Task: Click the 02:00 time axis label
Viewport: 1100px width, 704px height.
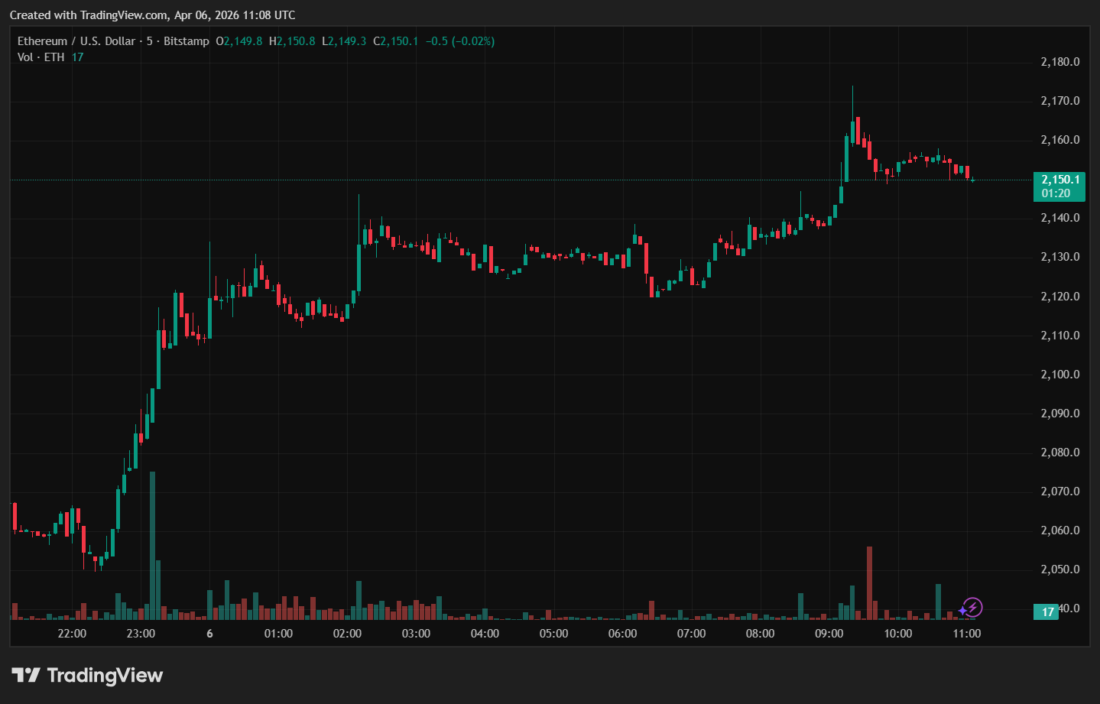Action: [x=346, y=634]
